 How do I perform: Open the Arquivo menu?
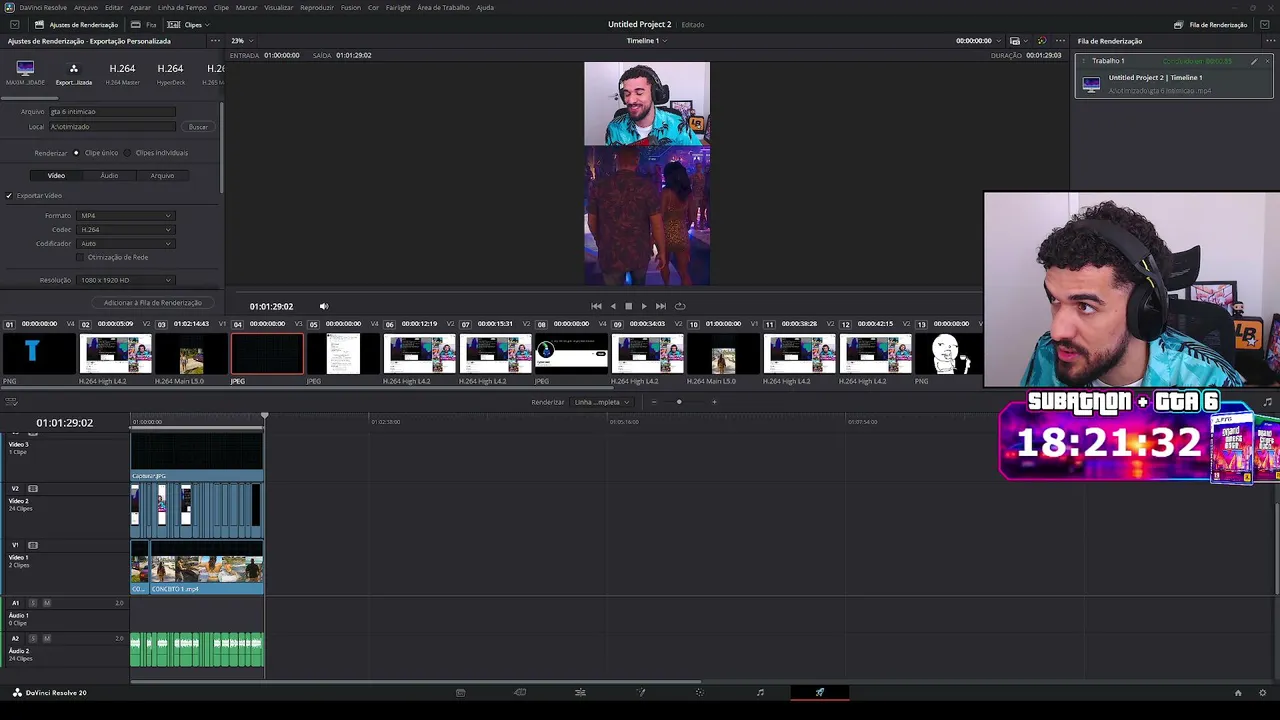point(86,7)
